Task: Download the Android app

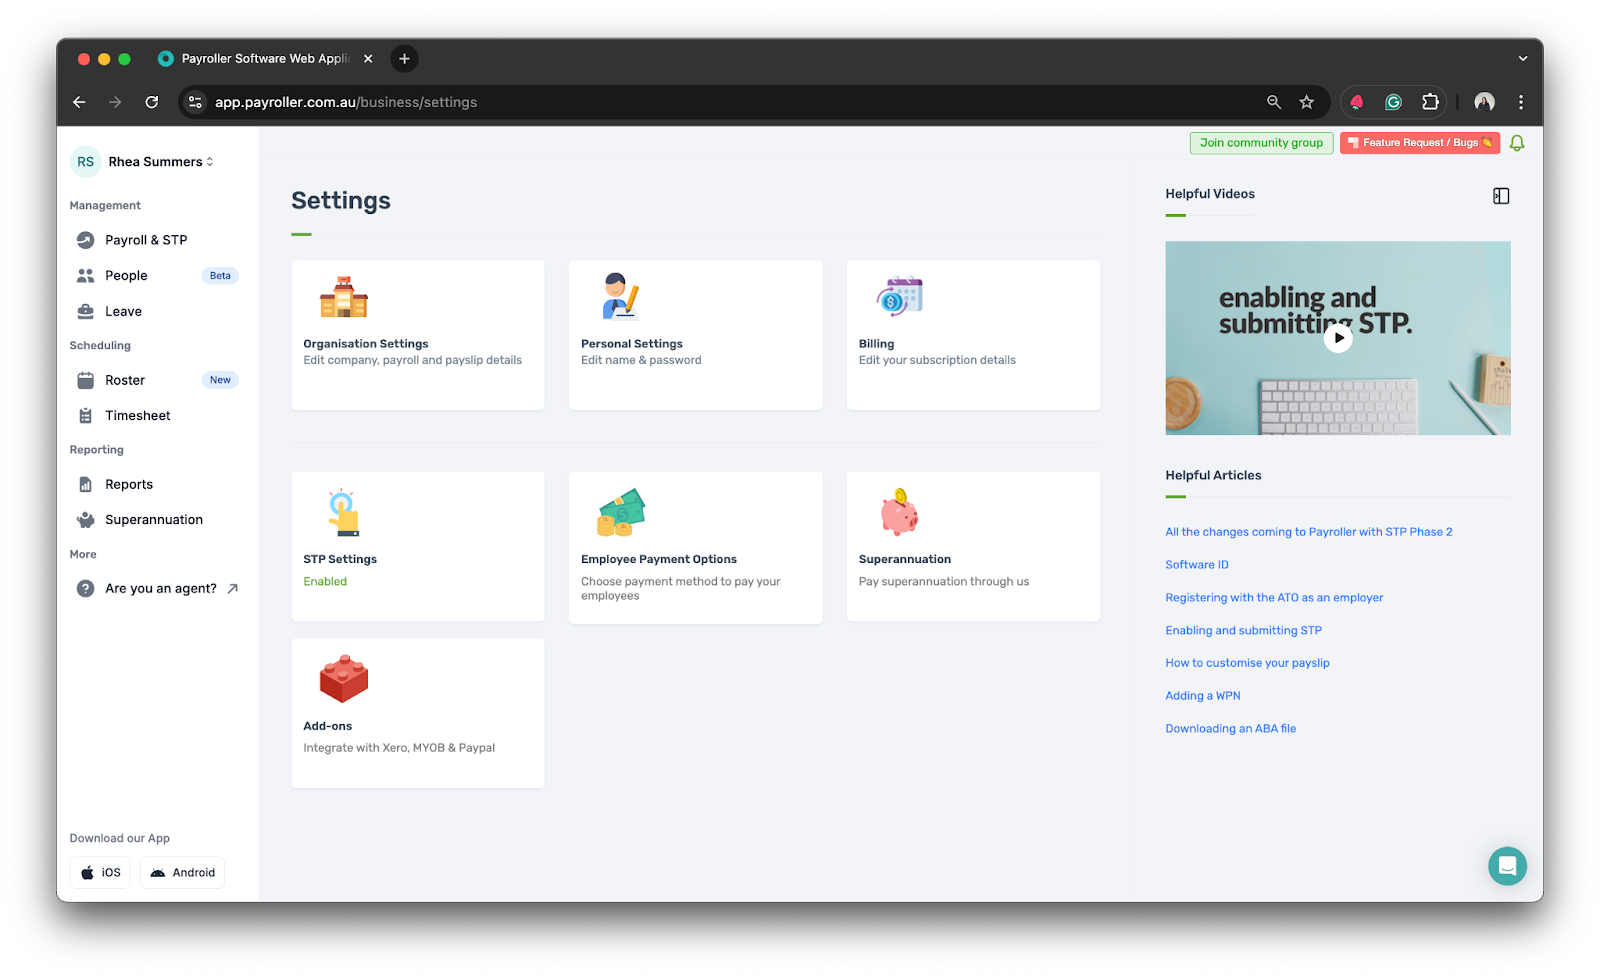Action: click(182, 872)
